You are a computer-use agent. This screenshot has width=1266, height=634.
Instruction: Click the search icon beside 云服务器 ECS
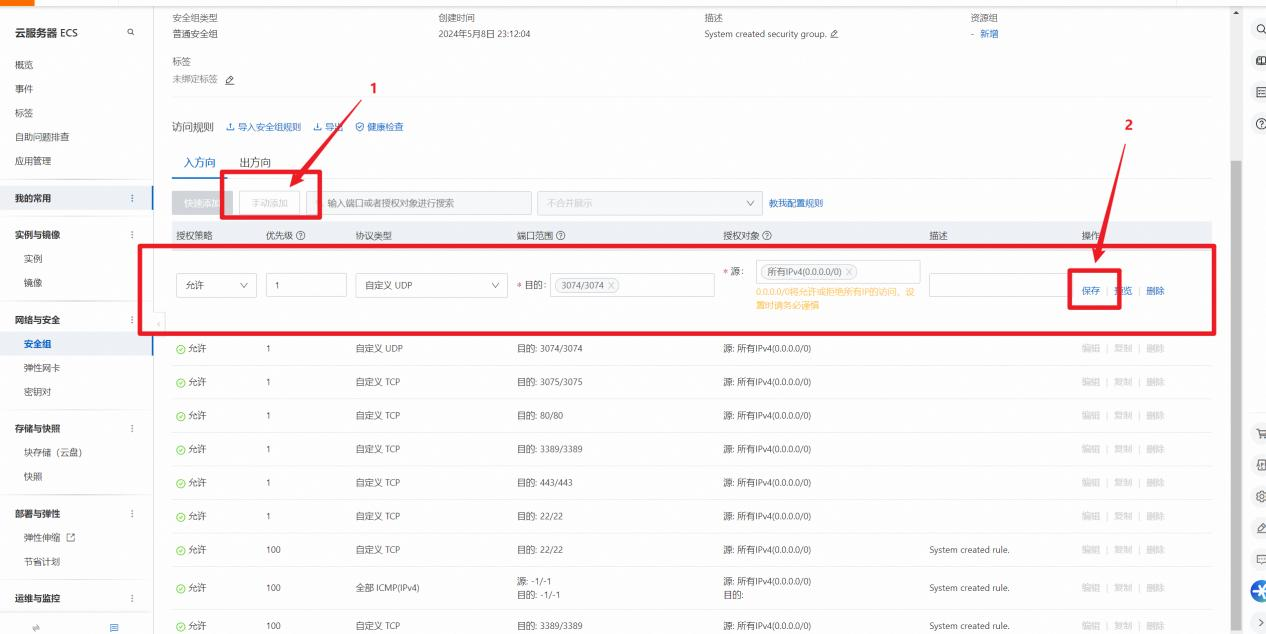click(x=130, y=33)
